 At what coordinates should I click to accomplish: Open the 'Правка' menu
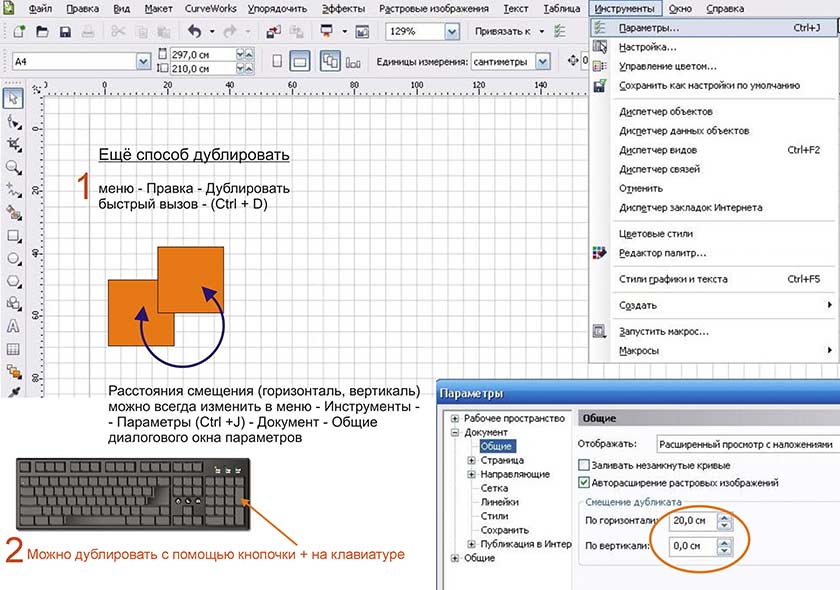82,8
